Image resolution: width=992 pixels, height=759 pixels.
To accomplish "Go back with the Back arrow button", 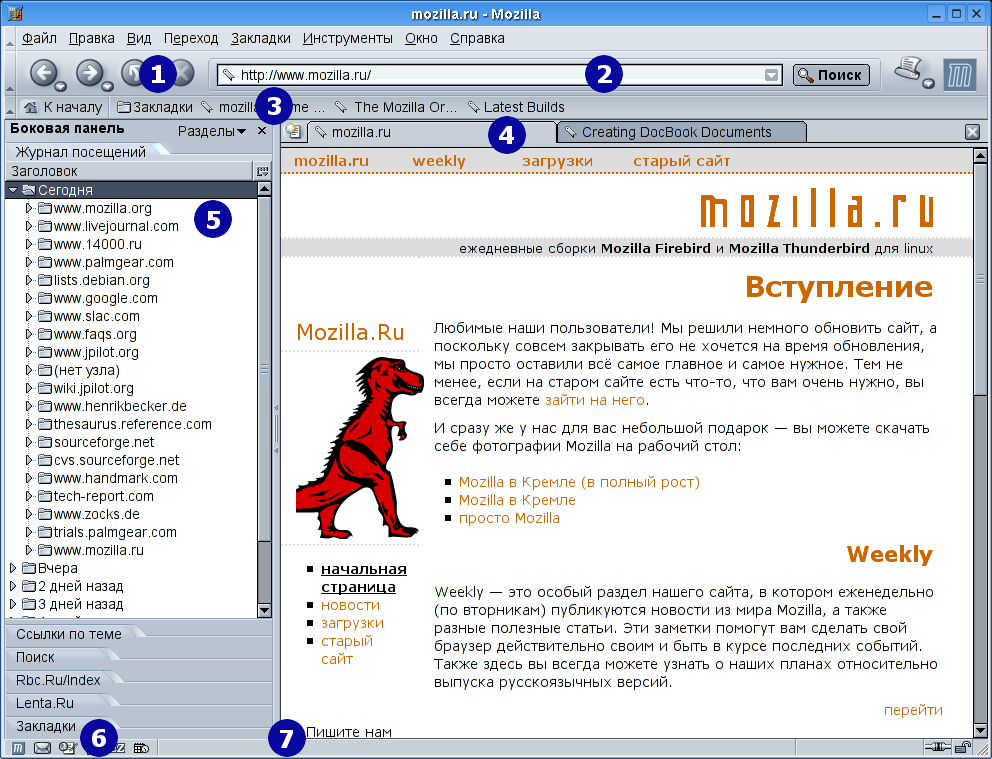I will click(x=44, y=73).
